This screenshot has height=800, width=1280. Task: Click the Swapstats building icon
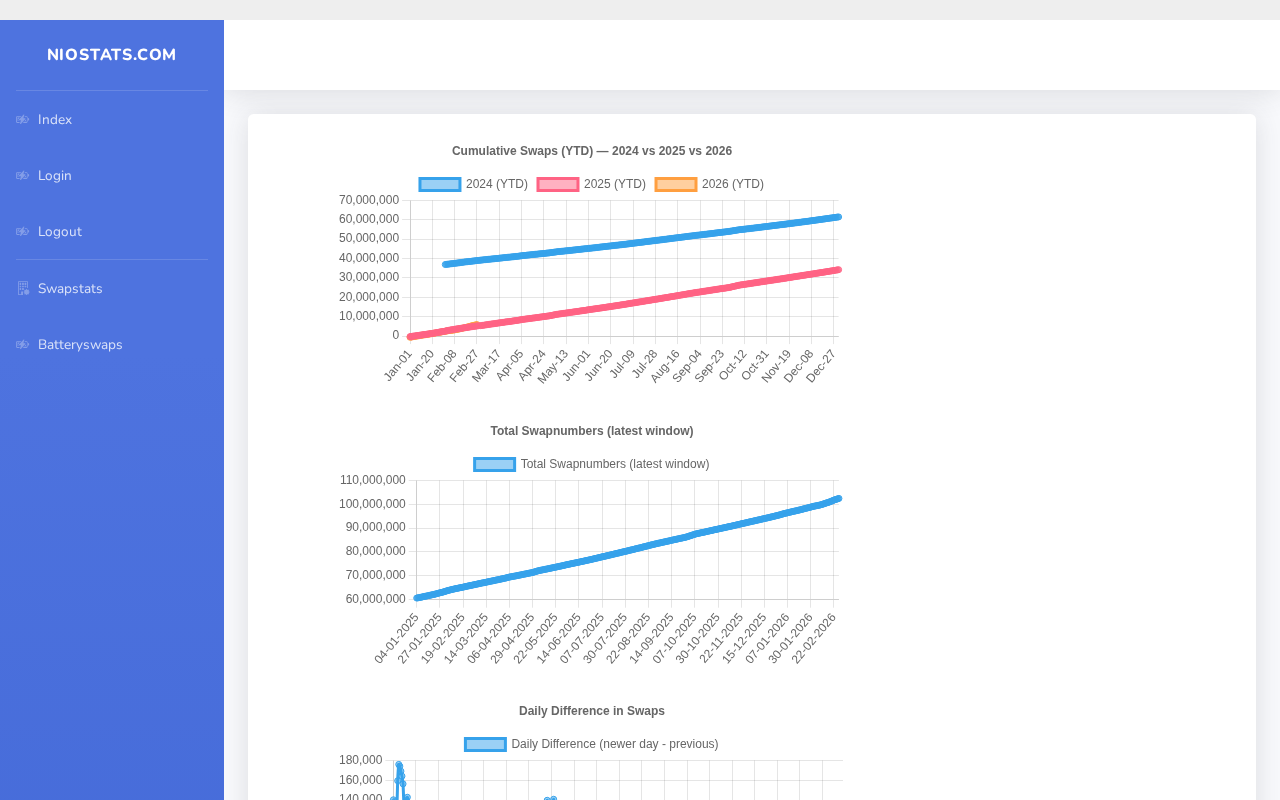point(22,289)
